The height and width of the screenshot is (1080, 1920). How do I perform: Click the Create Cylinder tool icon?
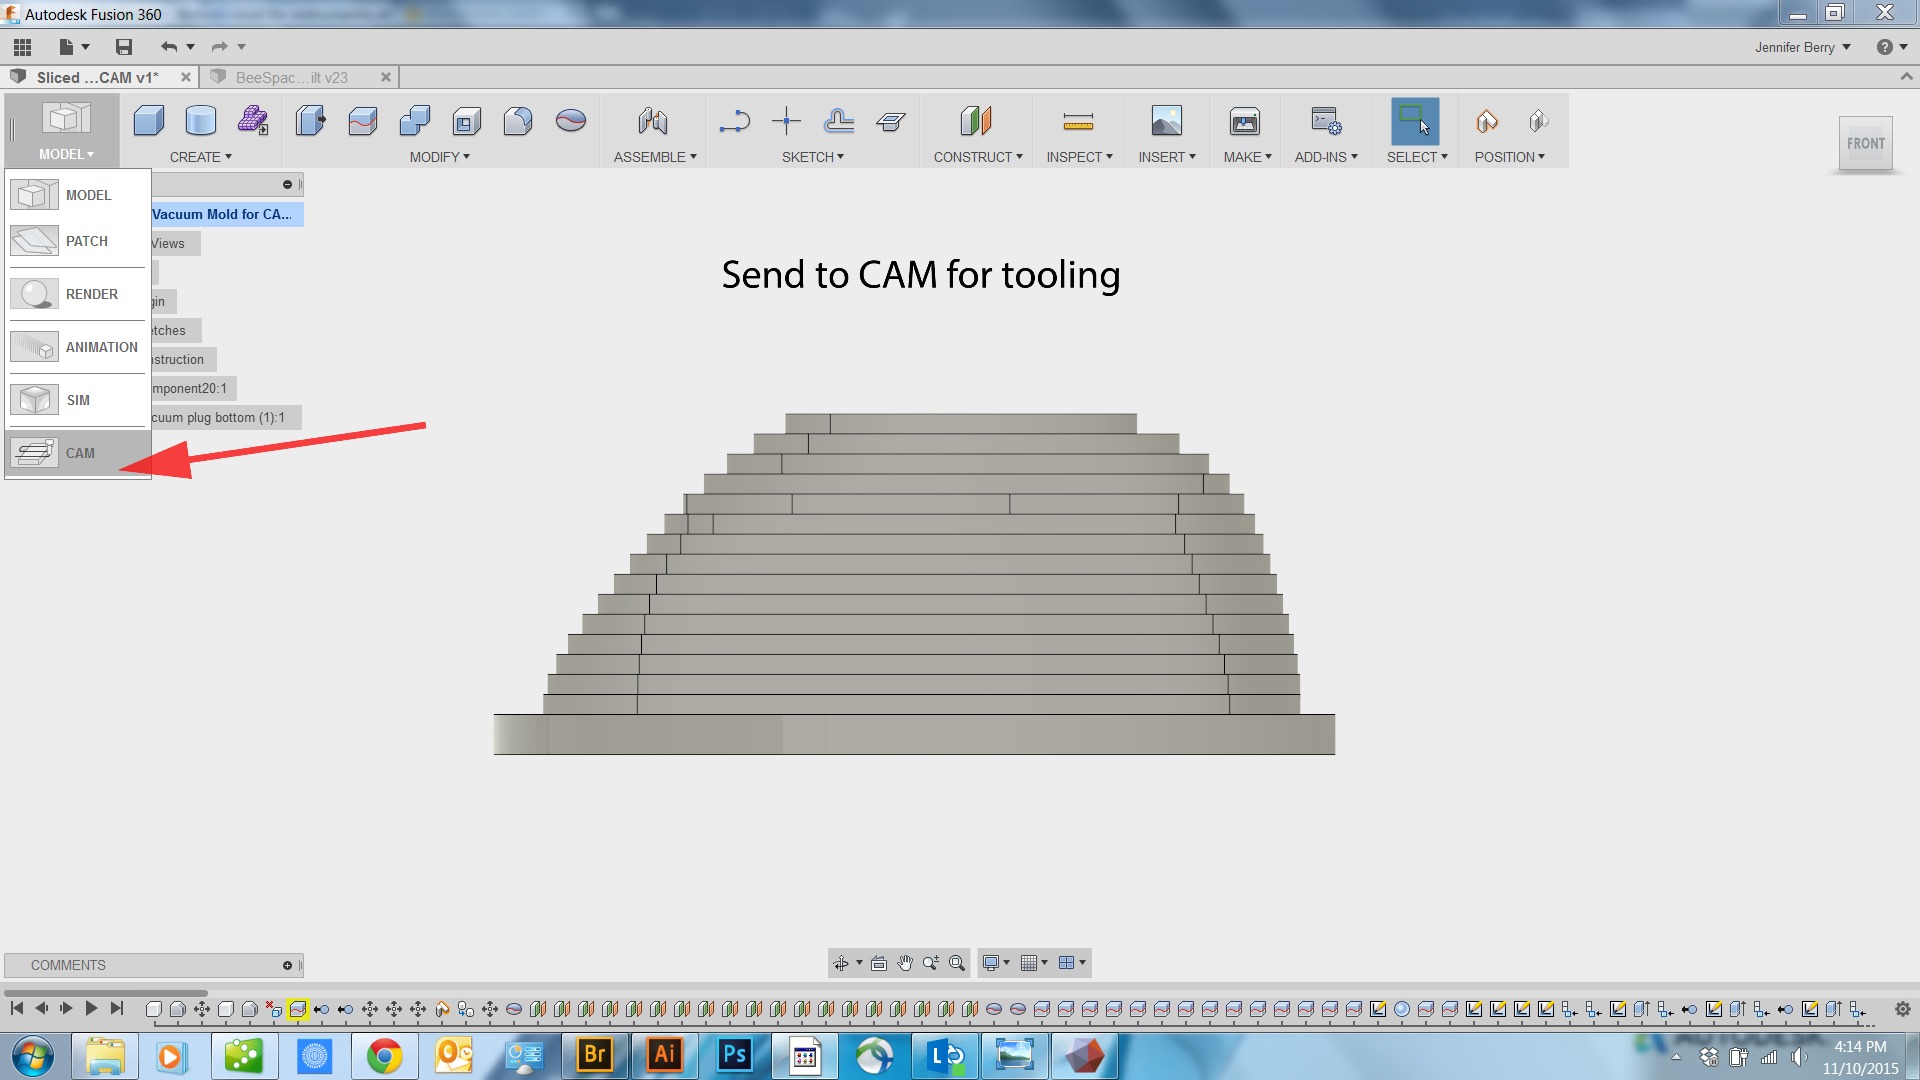201,122
